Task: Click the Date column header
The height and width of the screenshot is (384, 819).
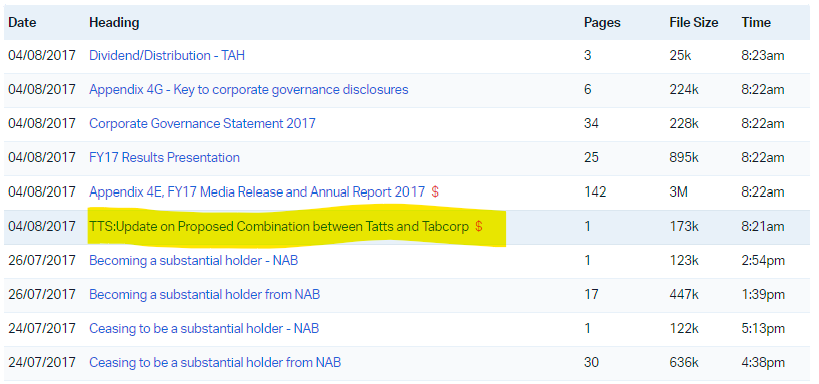Action: coord(22,22)
